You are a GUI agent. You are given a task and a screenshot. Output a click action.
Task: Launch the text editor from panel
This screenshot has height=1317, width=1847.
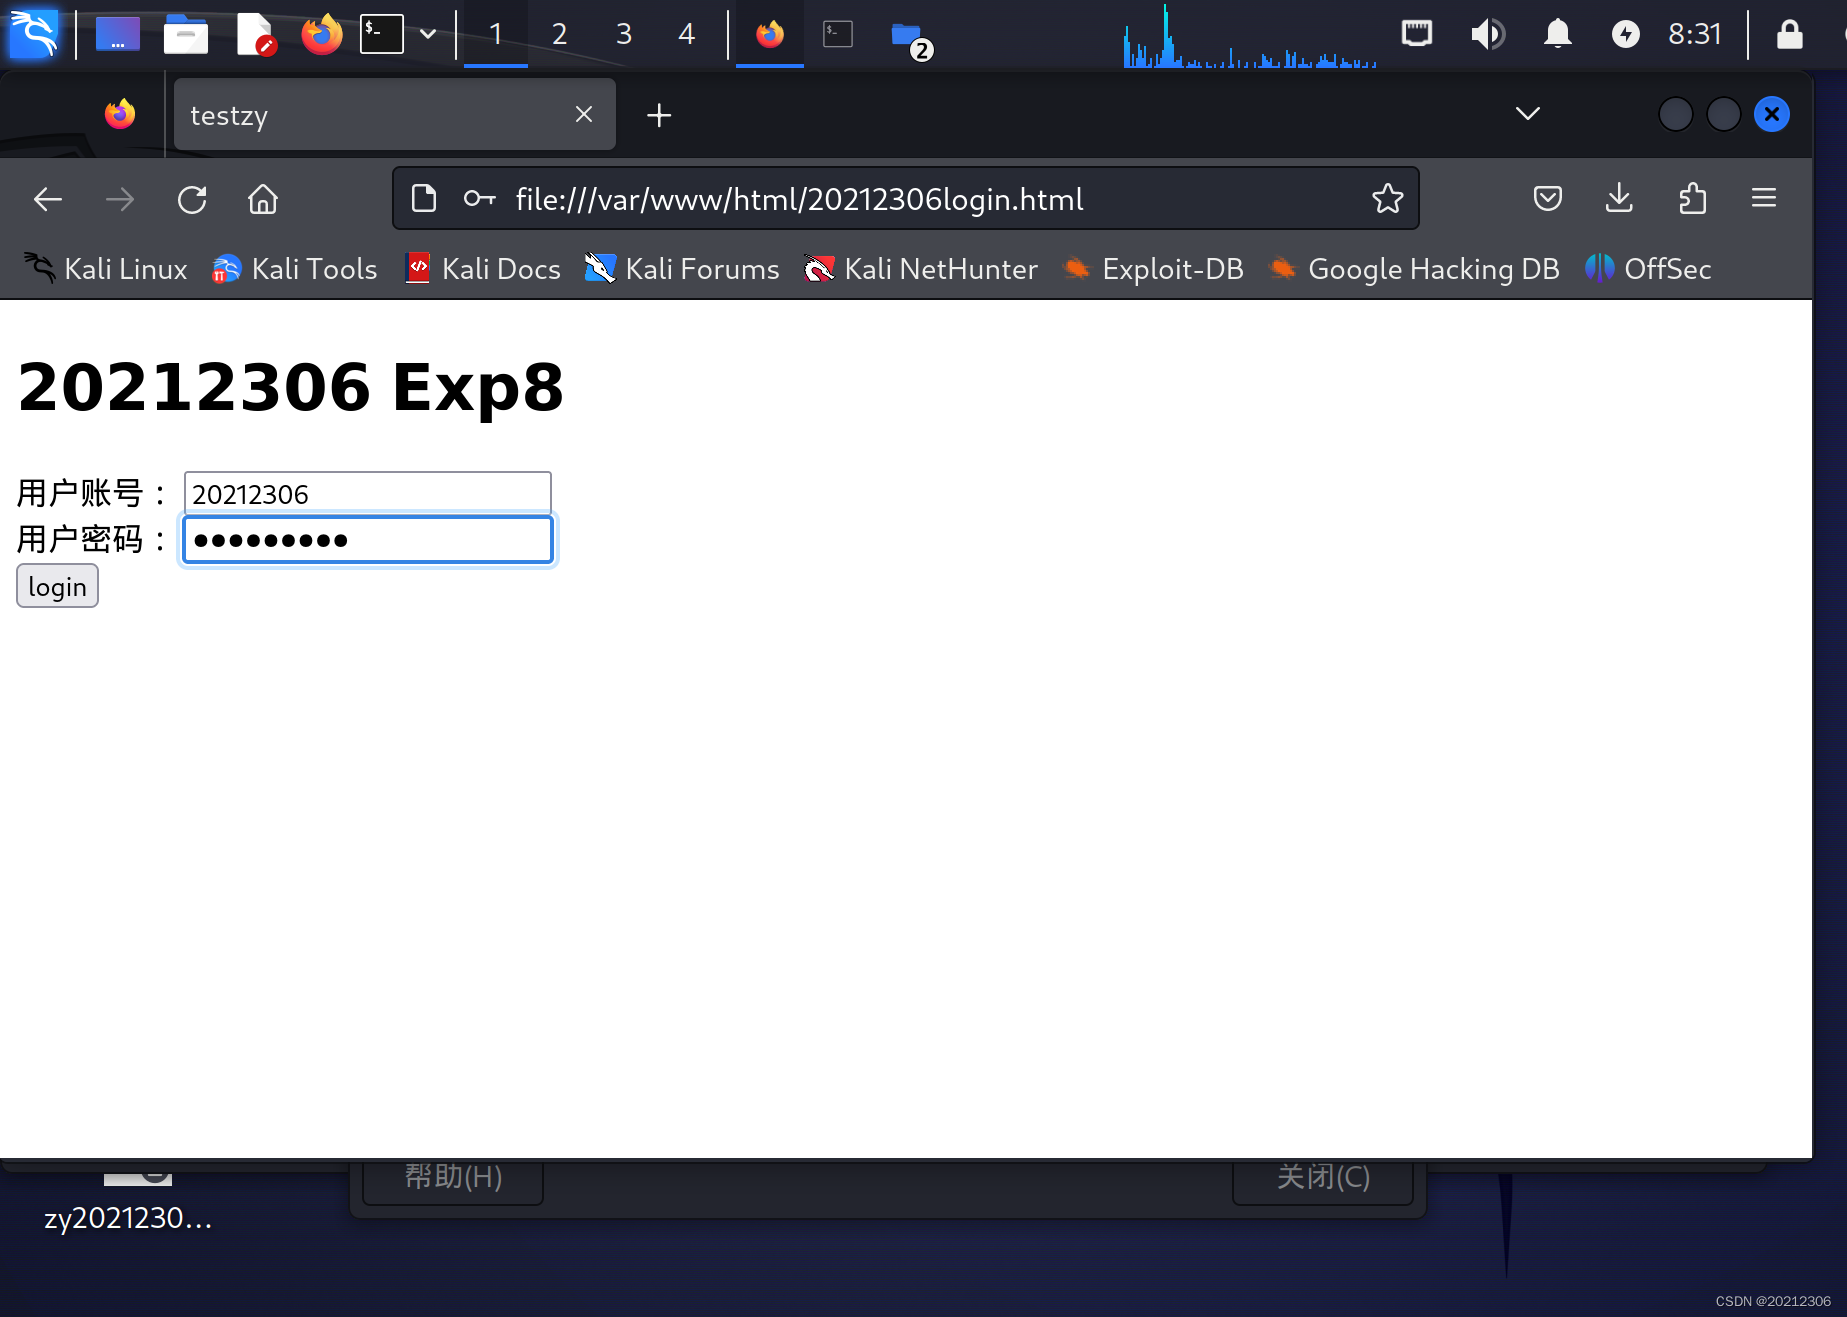(x=255, y=34)
